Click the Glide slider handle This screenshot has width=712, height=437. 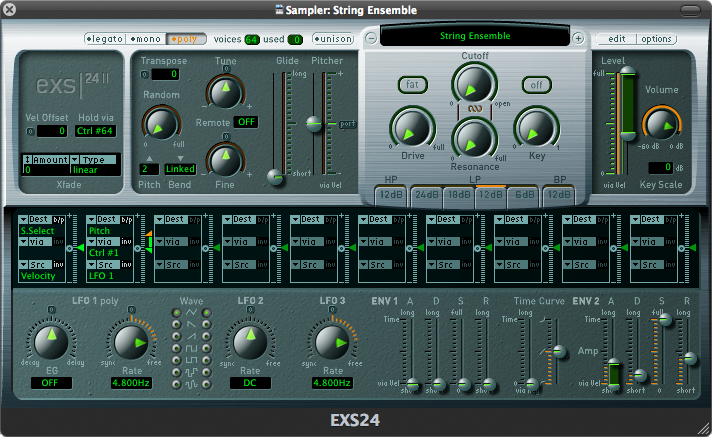275,176
